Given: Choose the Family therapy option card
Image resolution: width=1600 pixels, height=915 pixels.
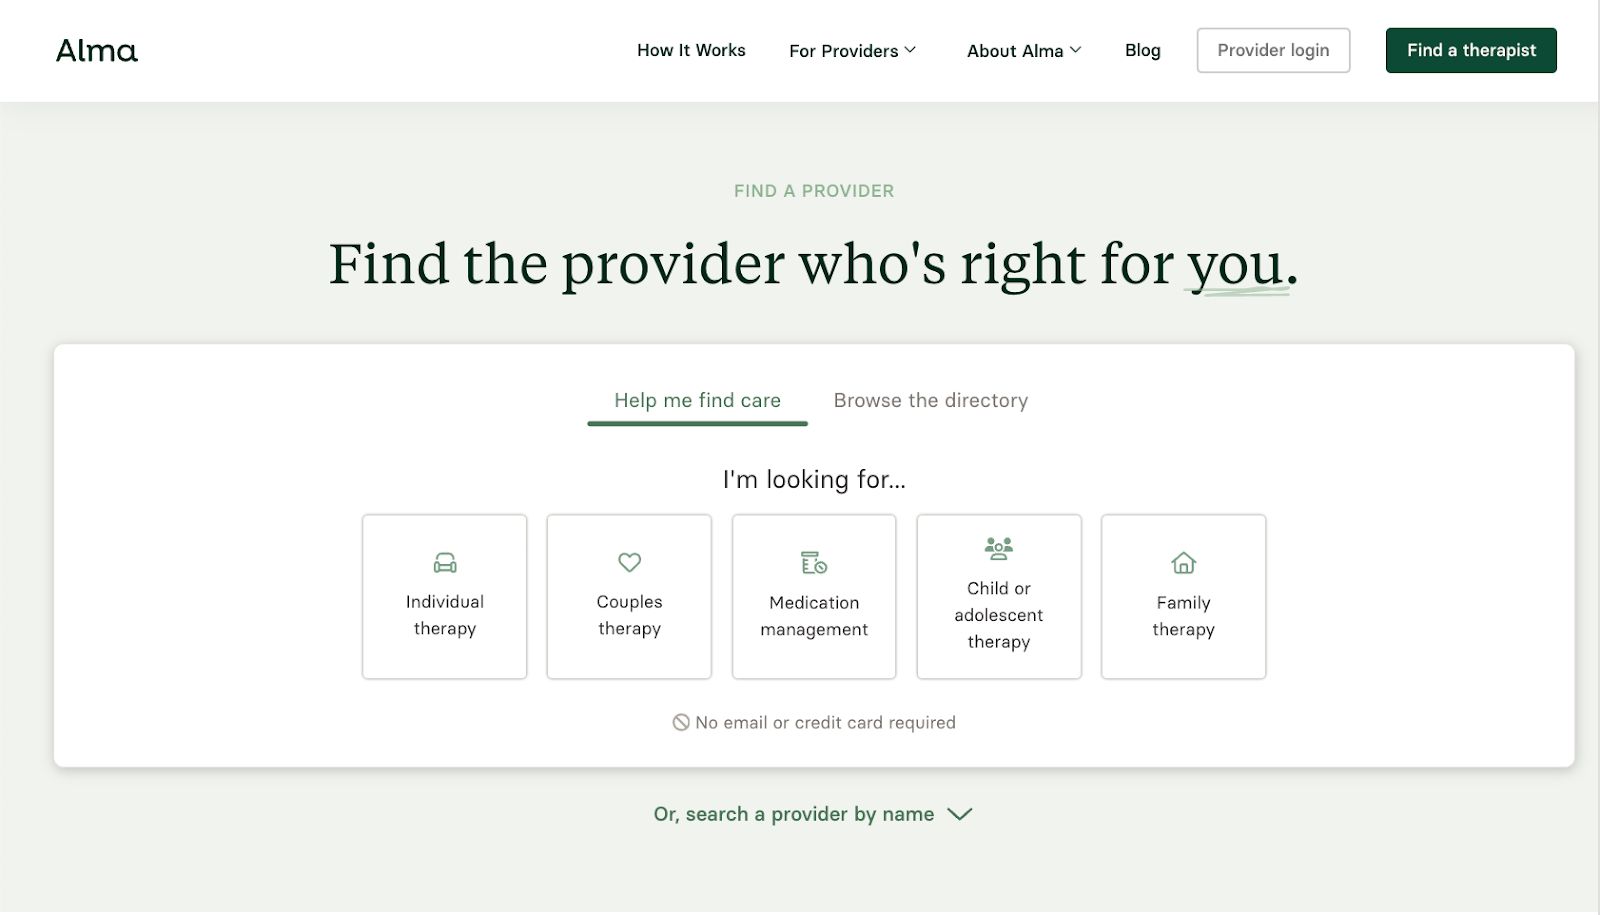Looking at the screenshot, I should pos(1183,596).
